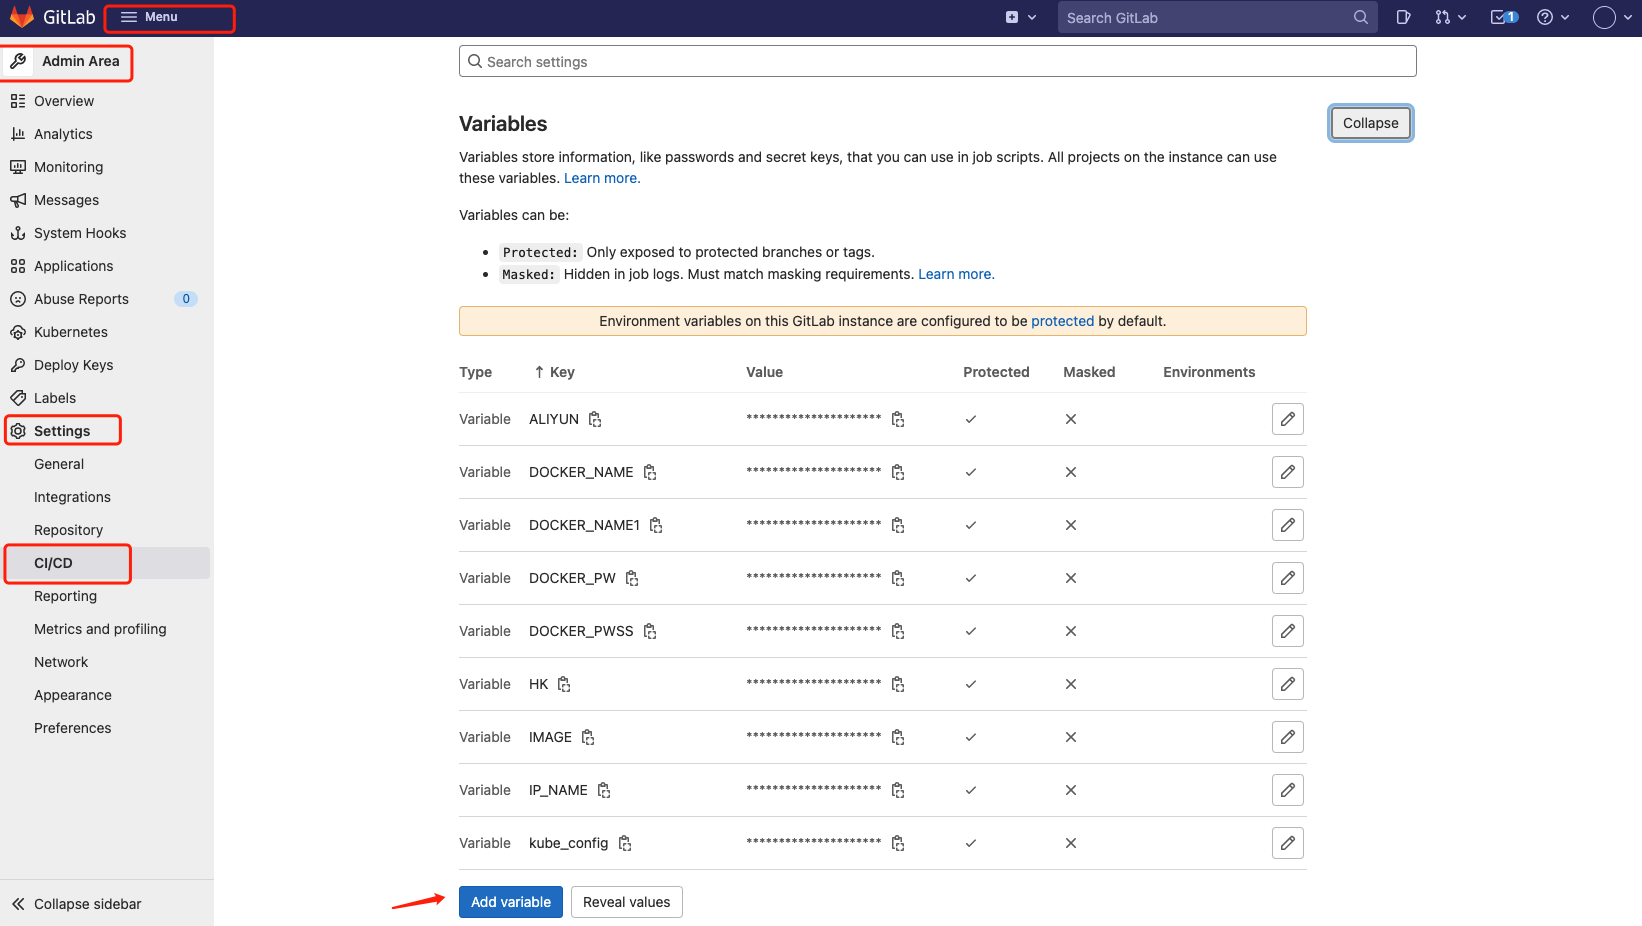
Task: Follow Learn more link after 'these variables'
Action: tap(602, 178)
